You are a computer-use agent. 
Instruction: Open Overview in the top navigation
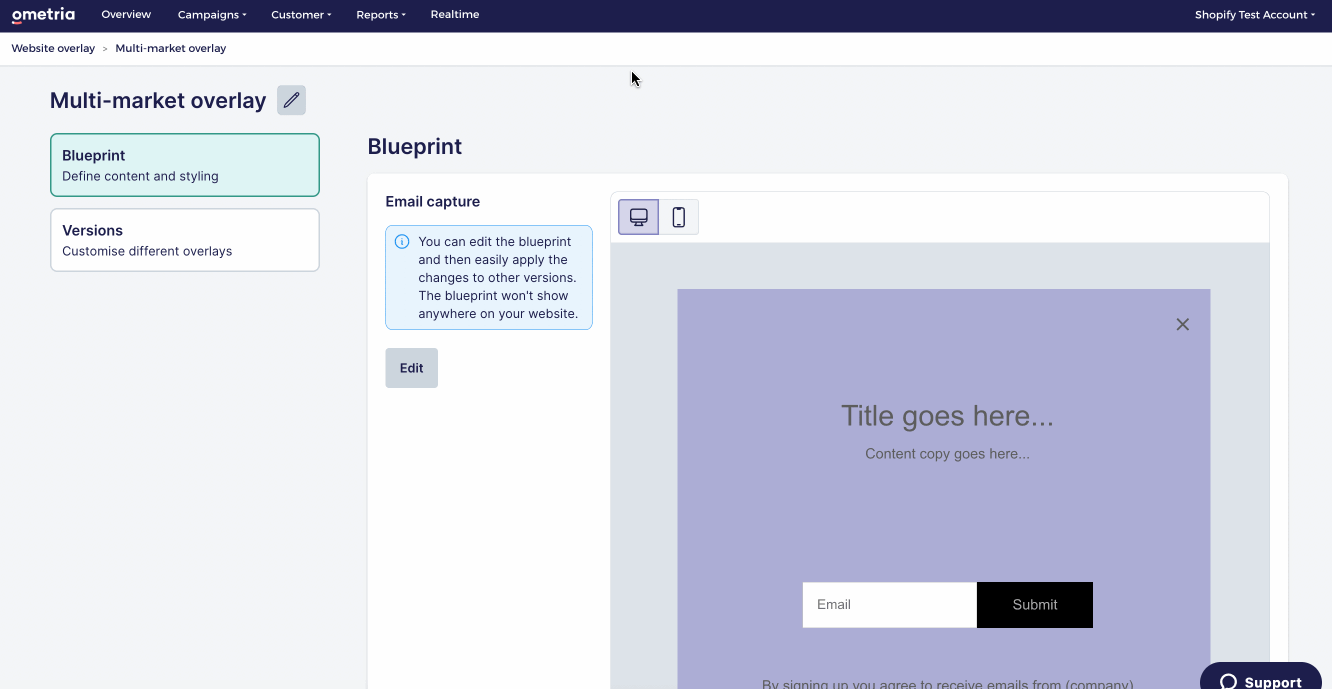pos(126,15)
